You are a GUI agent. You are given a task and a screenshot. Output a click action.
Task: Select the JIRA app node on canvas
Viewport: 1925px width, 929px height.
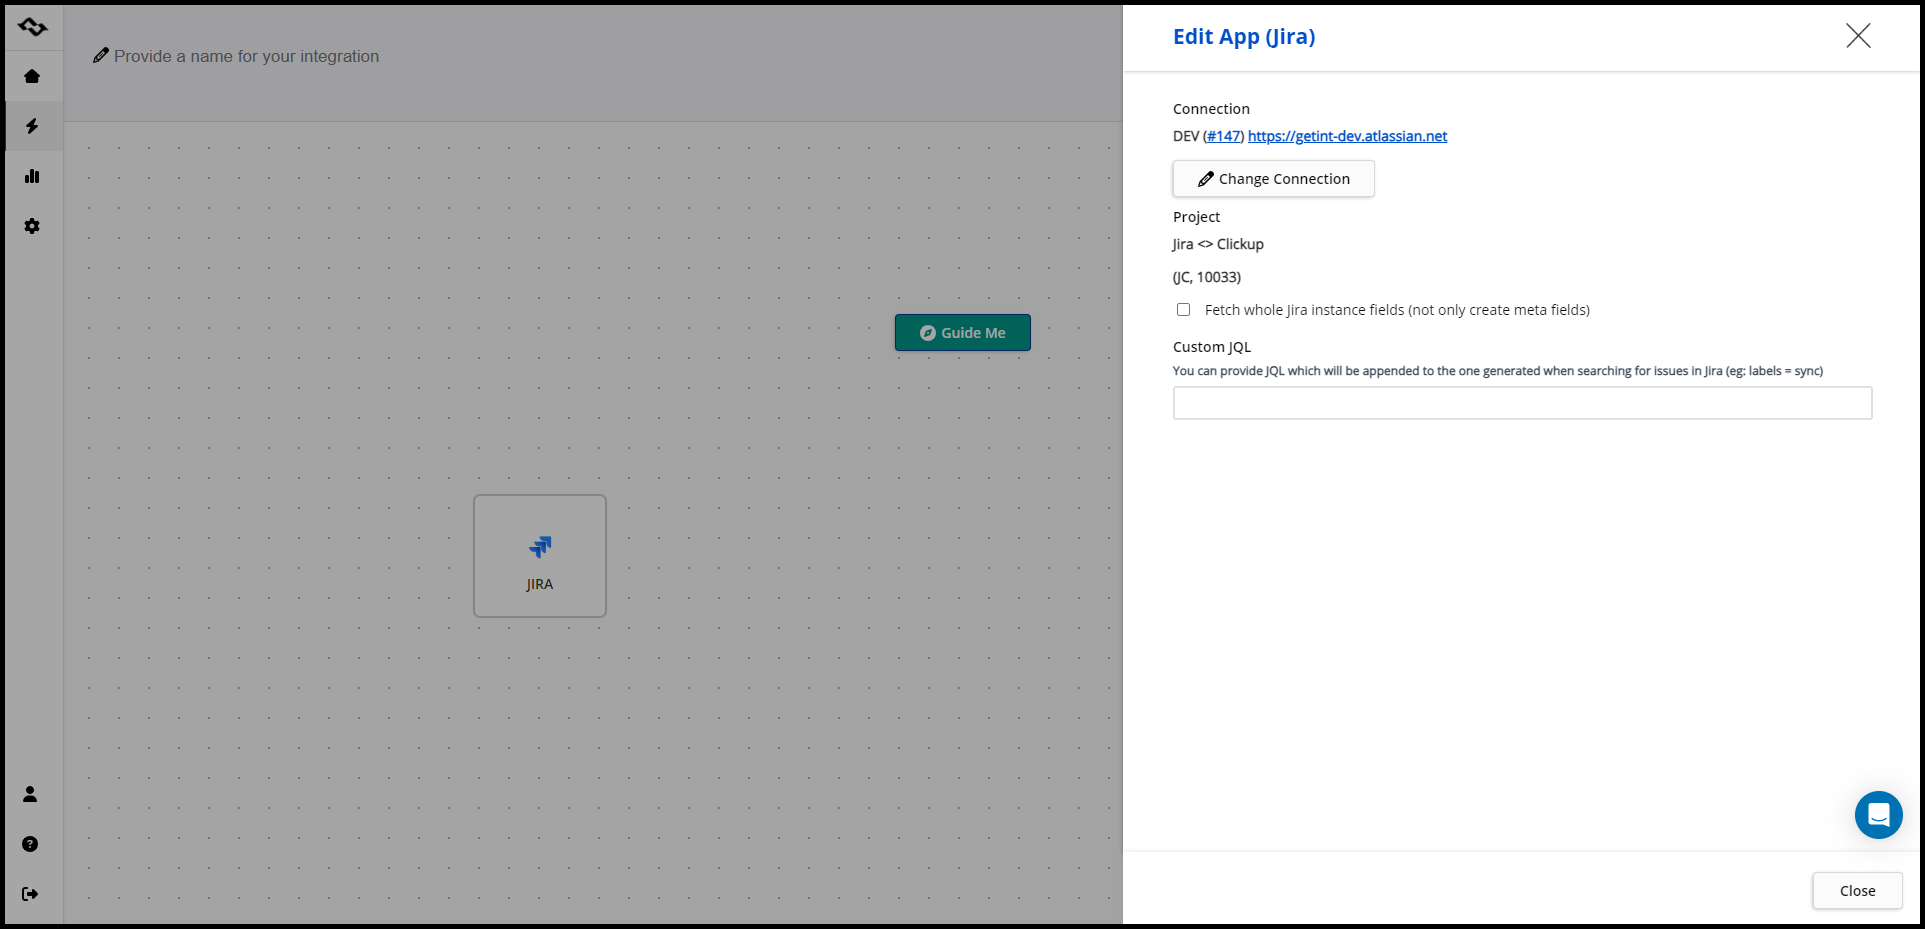(540, 556)
